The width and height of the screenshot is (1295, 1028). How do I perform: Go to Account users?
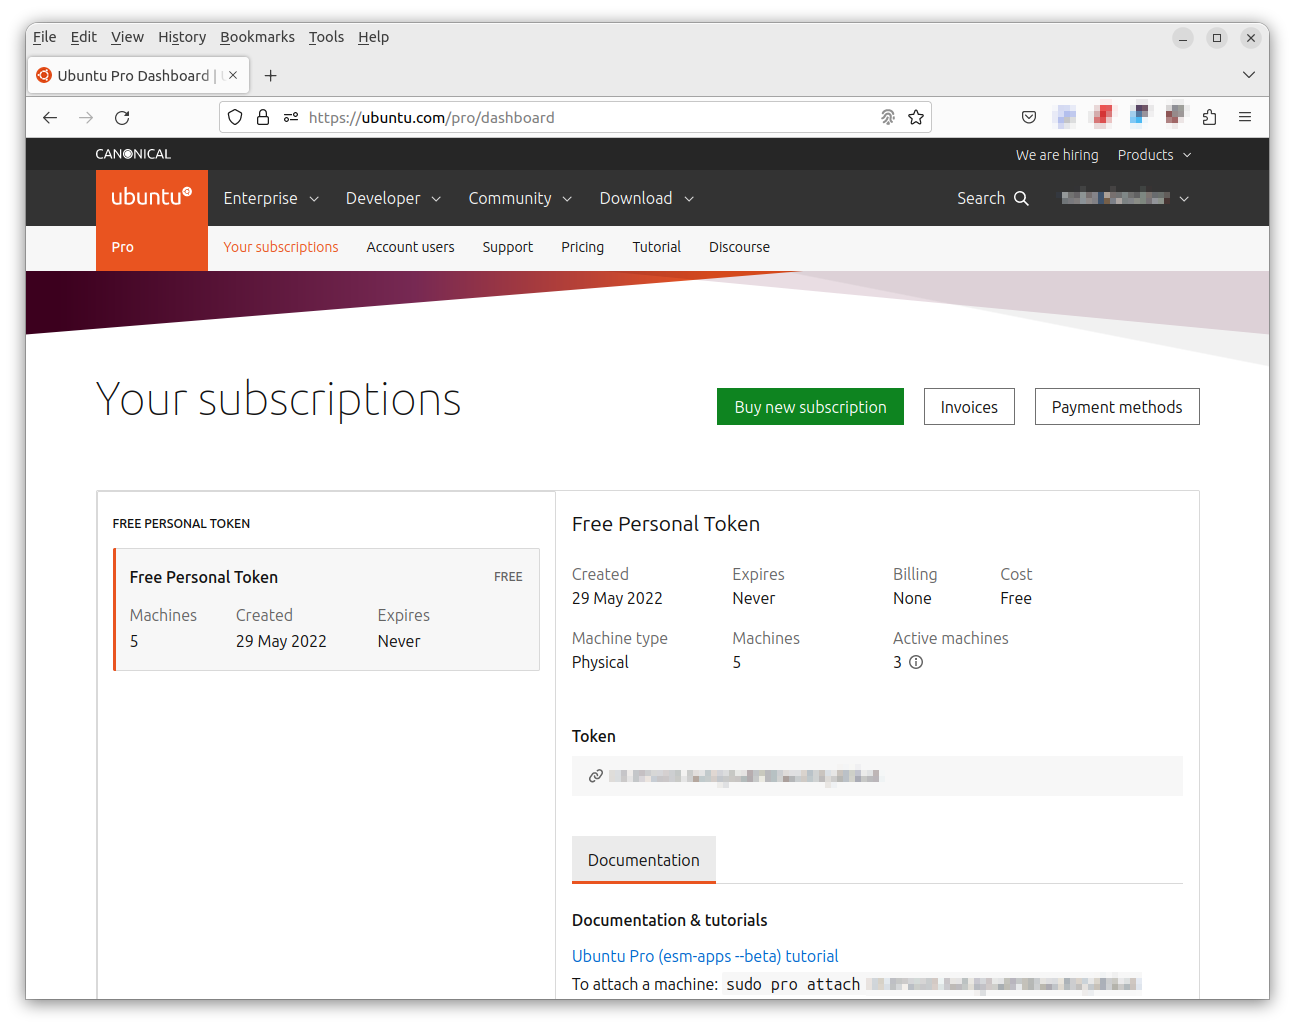(410, 247)
